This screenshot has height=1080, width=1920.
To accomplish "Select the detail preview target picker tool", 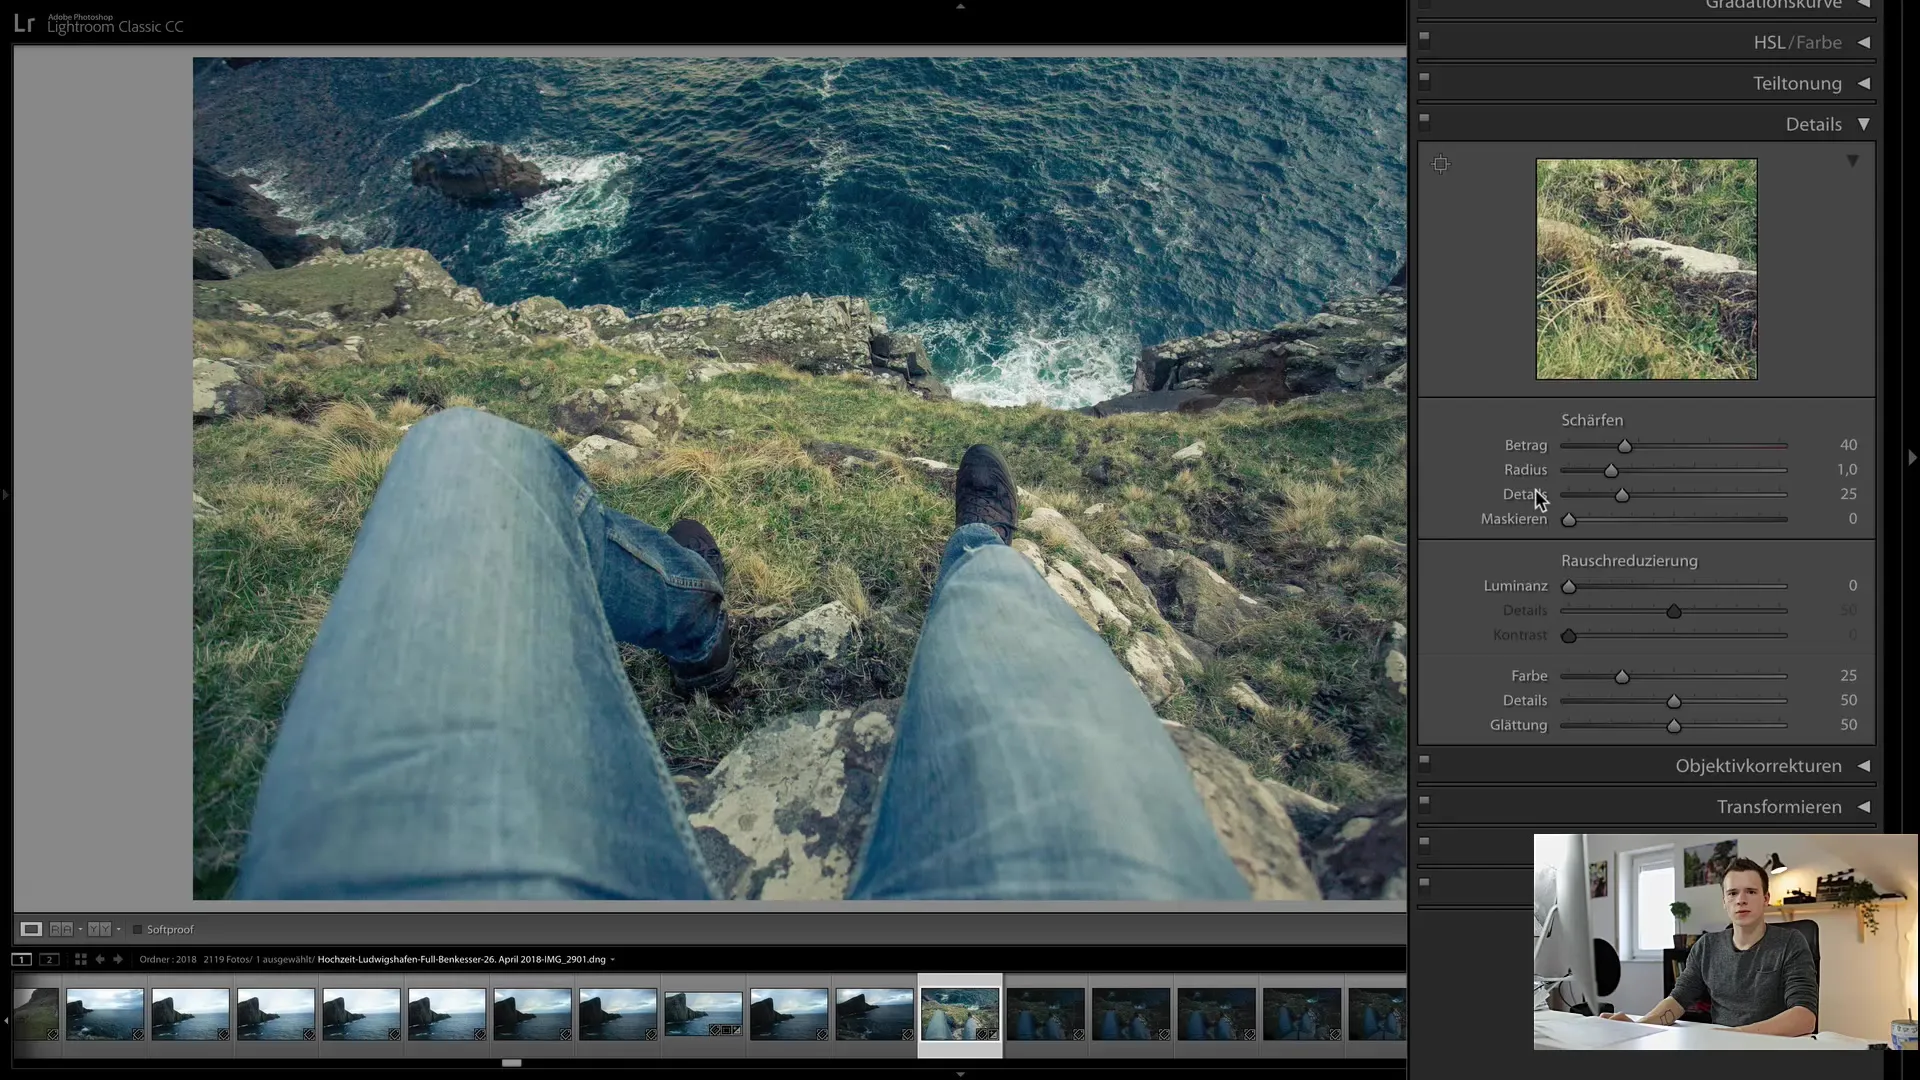I will [1440, 164].
